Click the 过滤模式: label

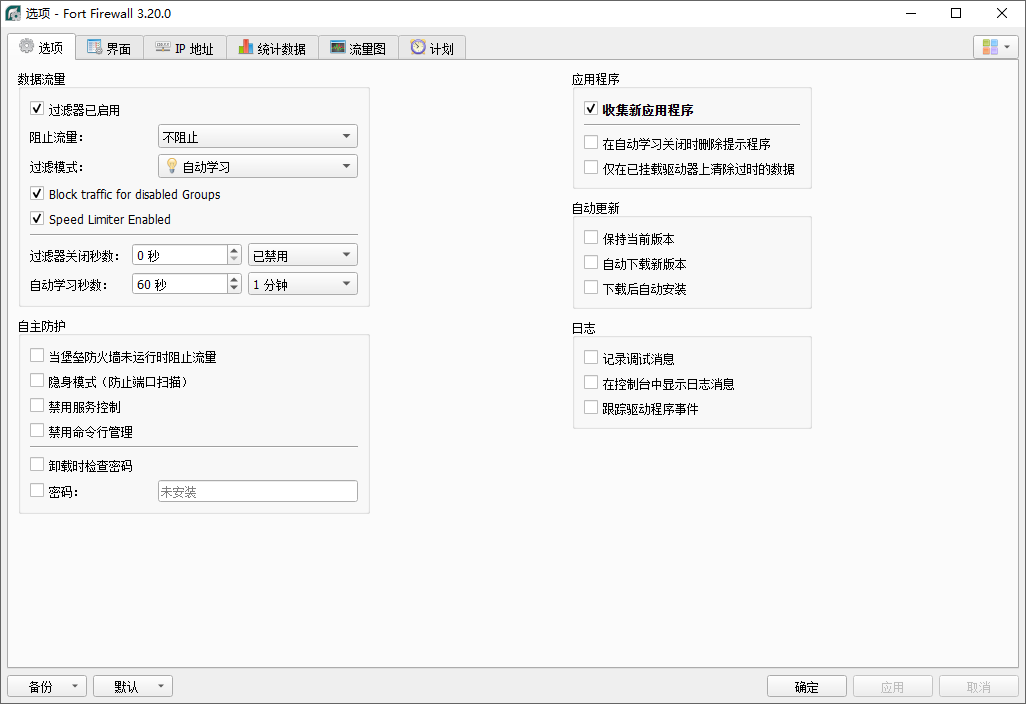coord(56,167)
